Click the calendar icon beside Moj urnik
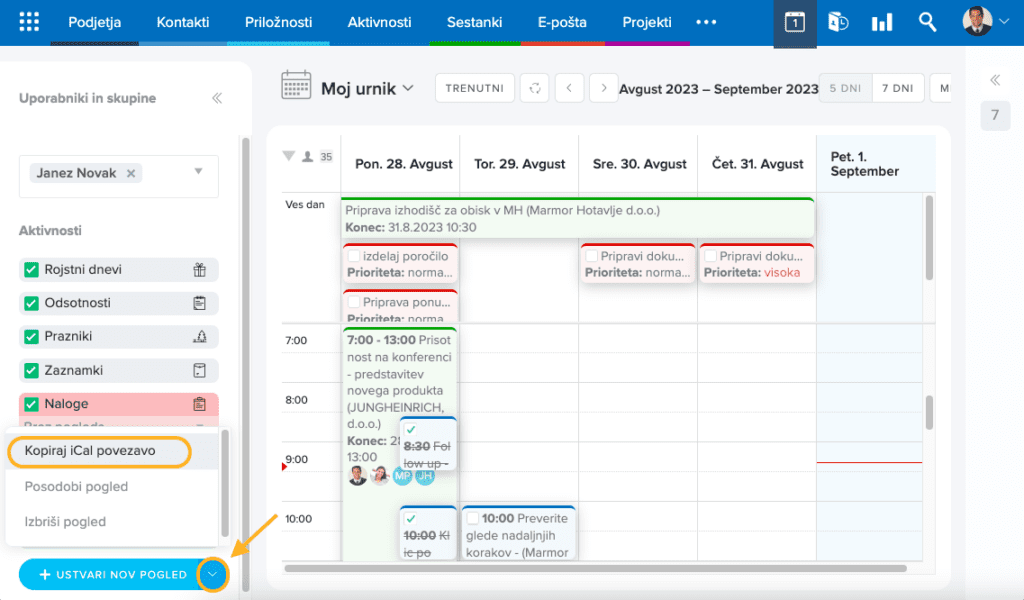Image resolution: width=1024 pixels, height=600 pixels. click(296, 86)
